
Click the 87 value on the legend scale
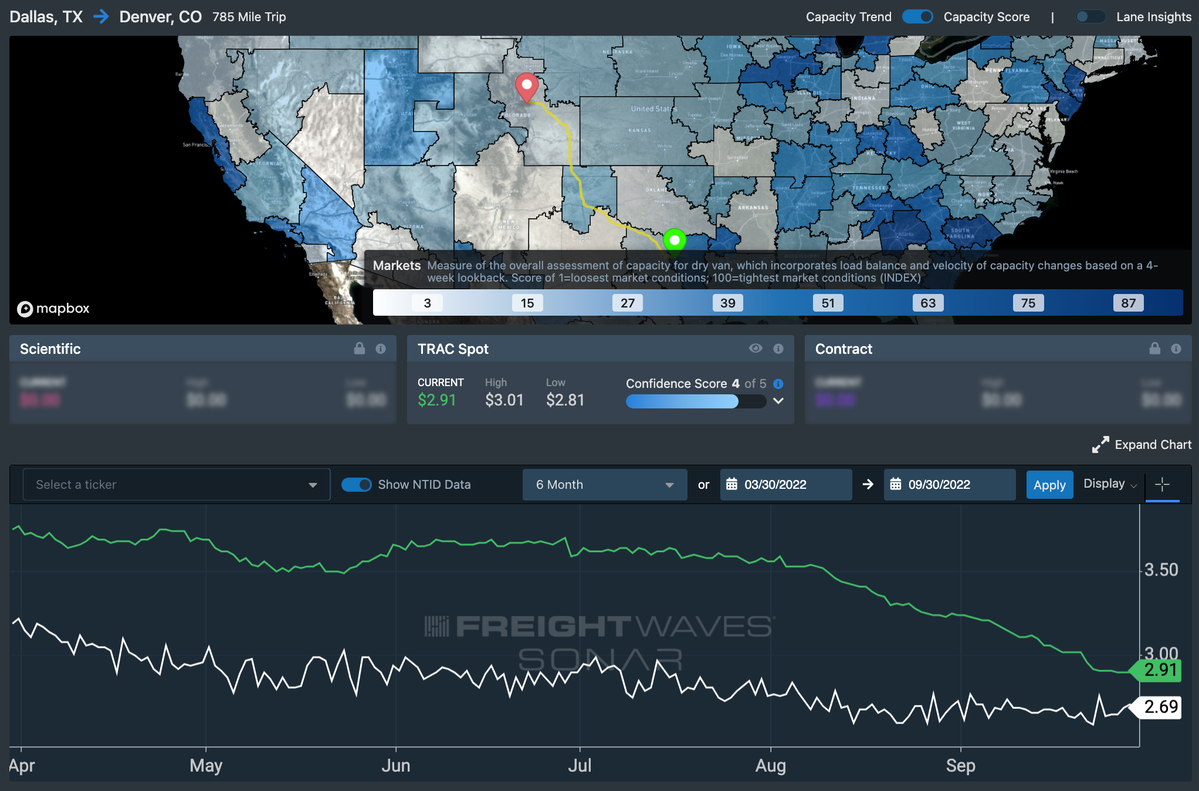(1129, 303)
